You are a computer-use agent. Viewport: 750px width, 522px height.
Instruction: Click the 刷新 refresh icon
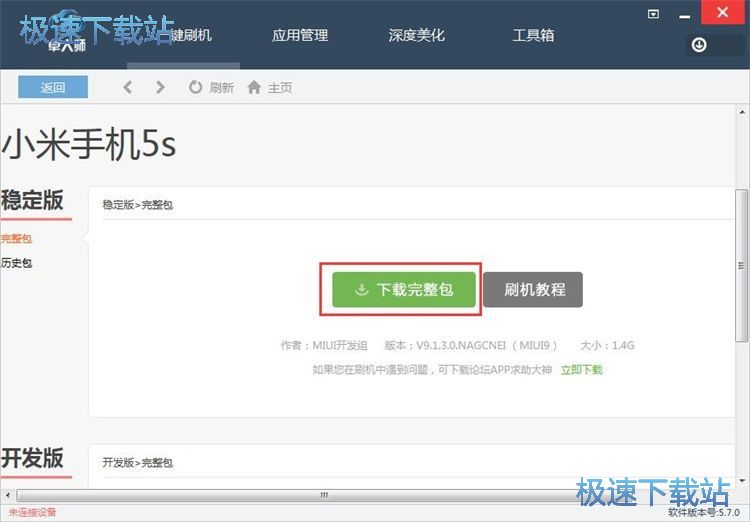click(x=195, y=87)
